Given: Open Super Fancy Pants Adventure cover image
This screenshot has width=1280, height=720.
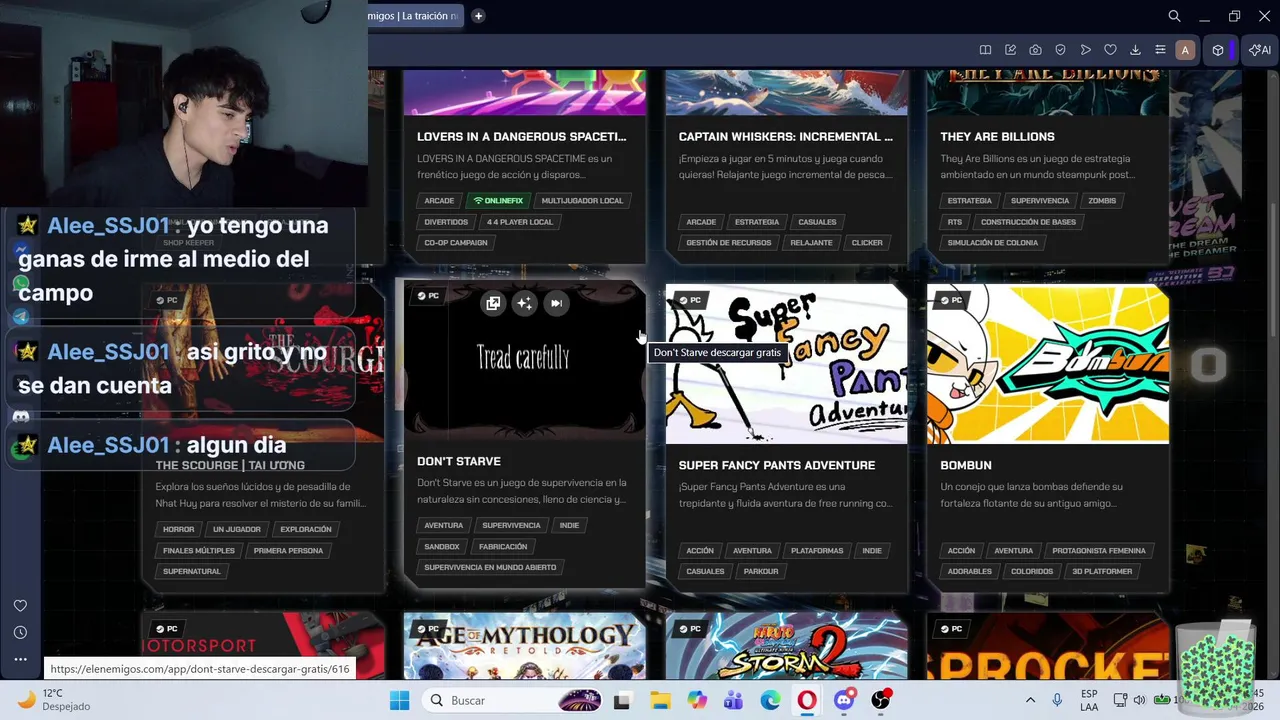Looking at the screenshot, I should point(787,364).
